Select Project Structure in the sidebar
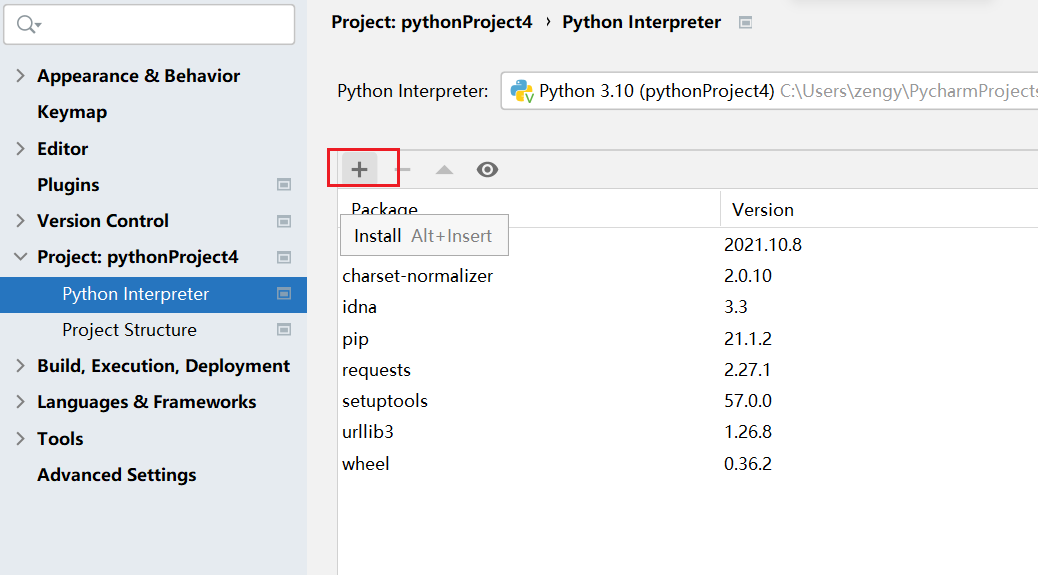 click(129, 330)
